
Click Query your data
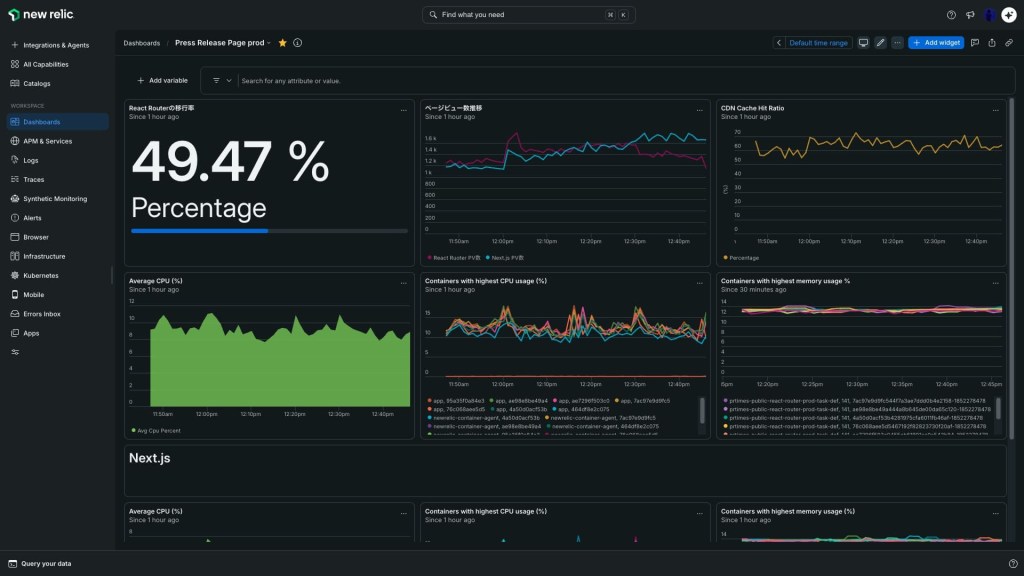pos(40,564)
